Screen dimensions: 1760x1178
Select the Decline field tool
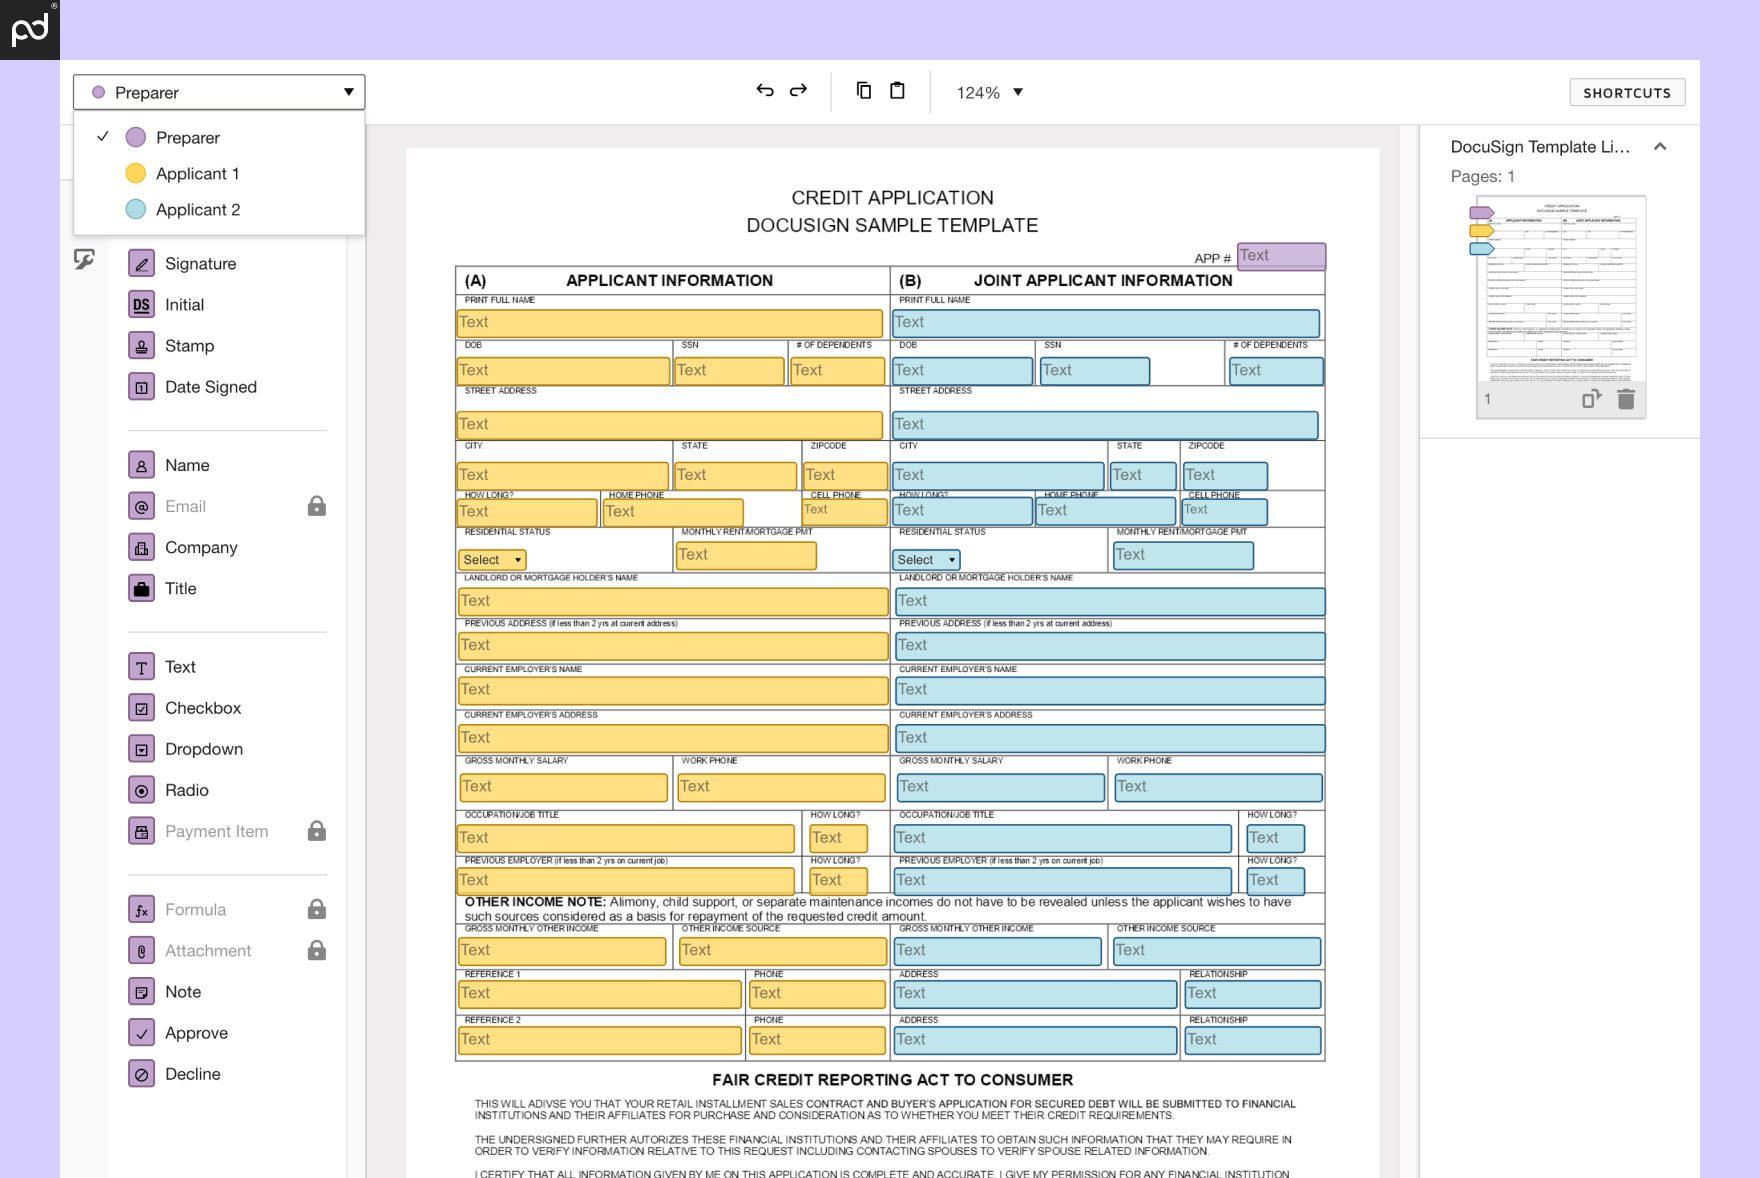[193, 1073]
